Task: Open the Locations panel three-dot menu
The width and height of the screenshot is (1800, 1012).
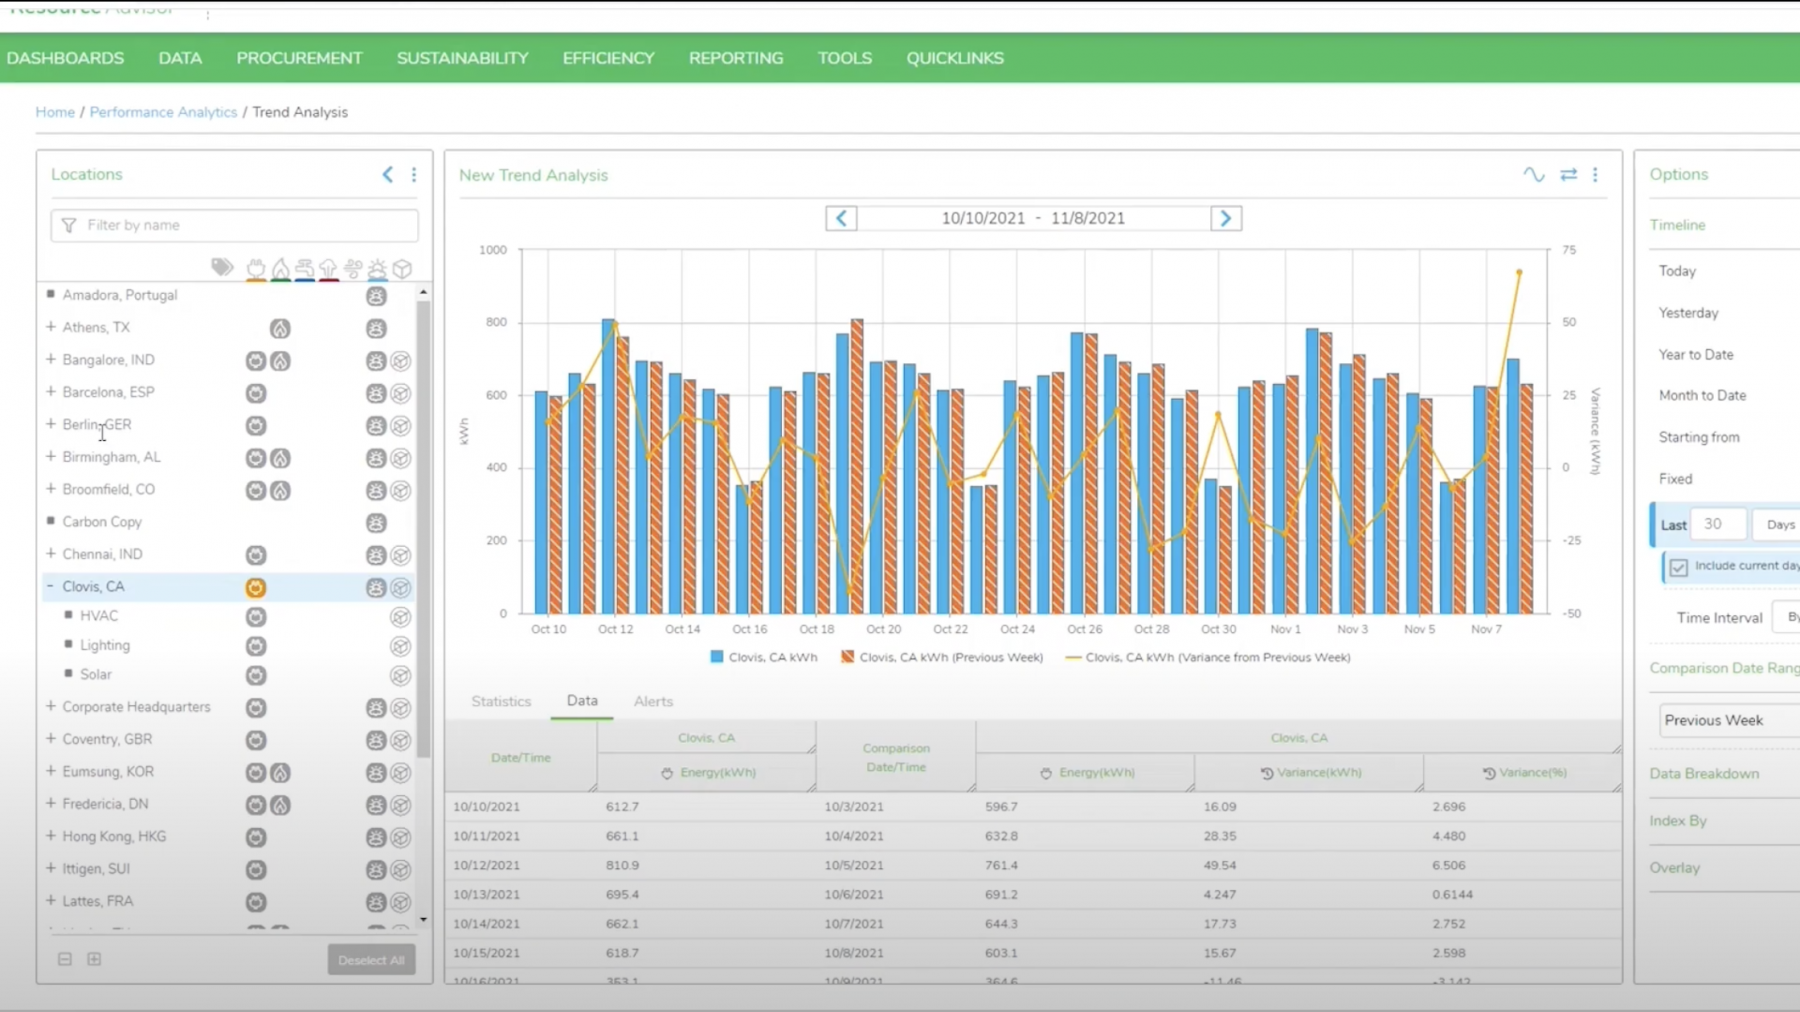Action: coord(414,175)
